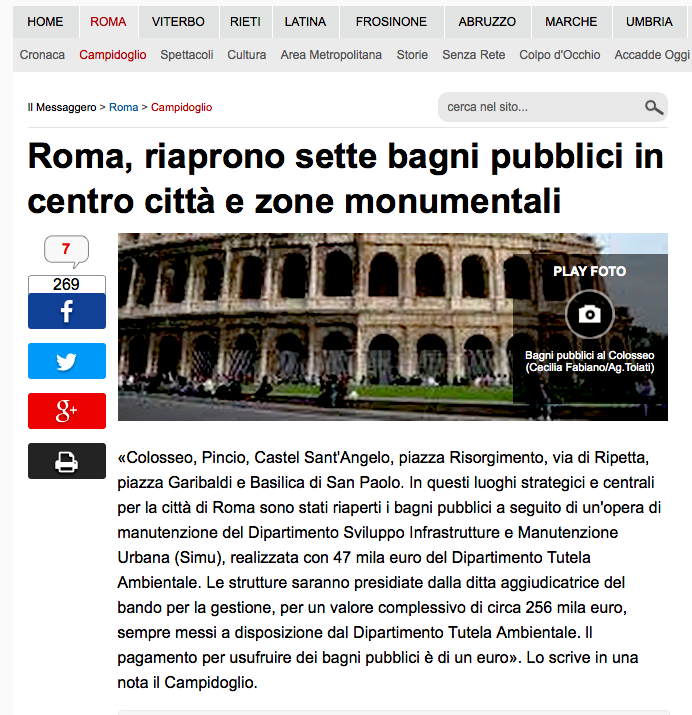Click the search magnifier icon
692x715 pixels.
point(654,107)
